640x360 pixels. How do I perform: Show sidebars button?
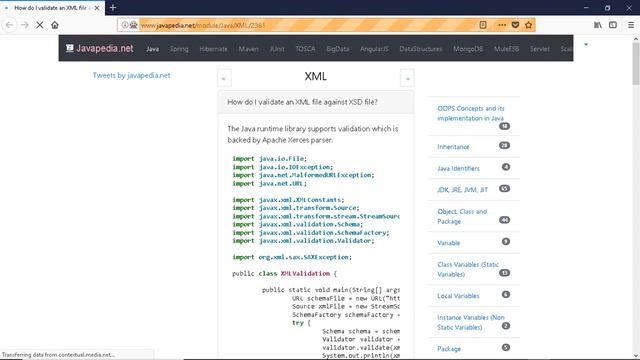click(x=613, y=25)
